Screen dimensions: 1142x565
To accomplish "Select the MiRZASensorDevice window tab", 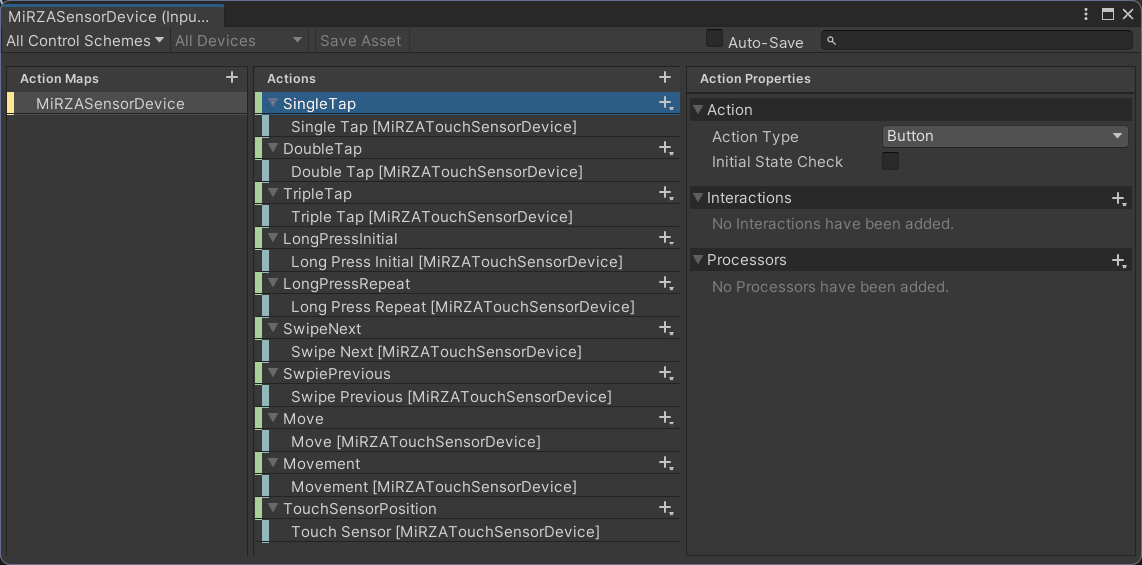I will [x=110, y=16].
